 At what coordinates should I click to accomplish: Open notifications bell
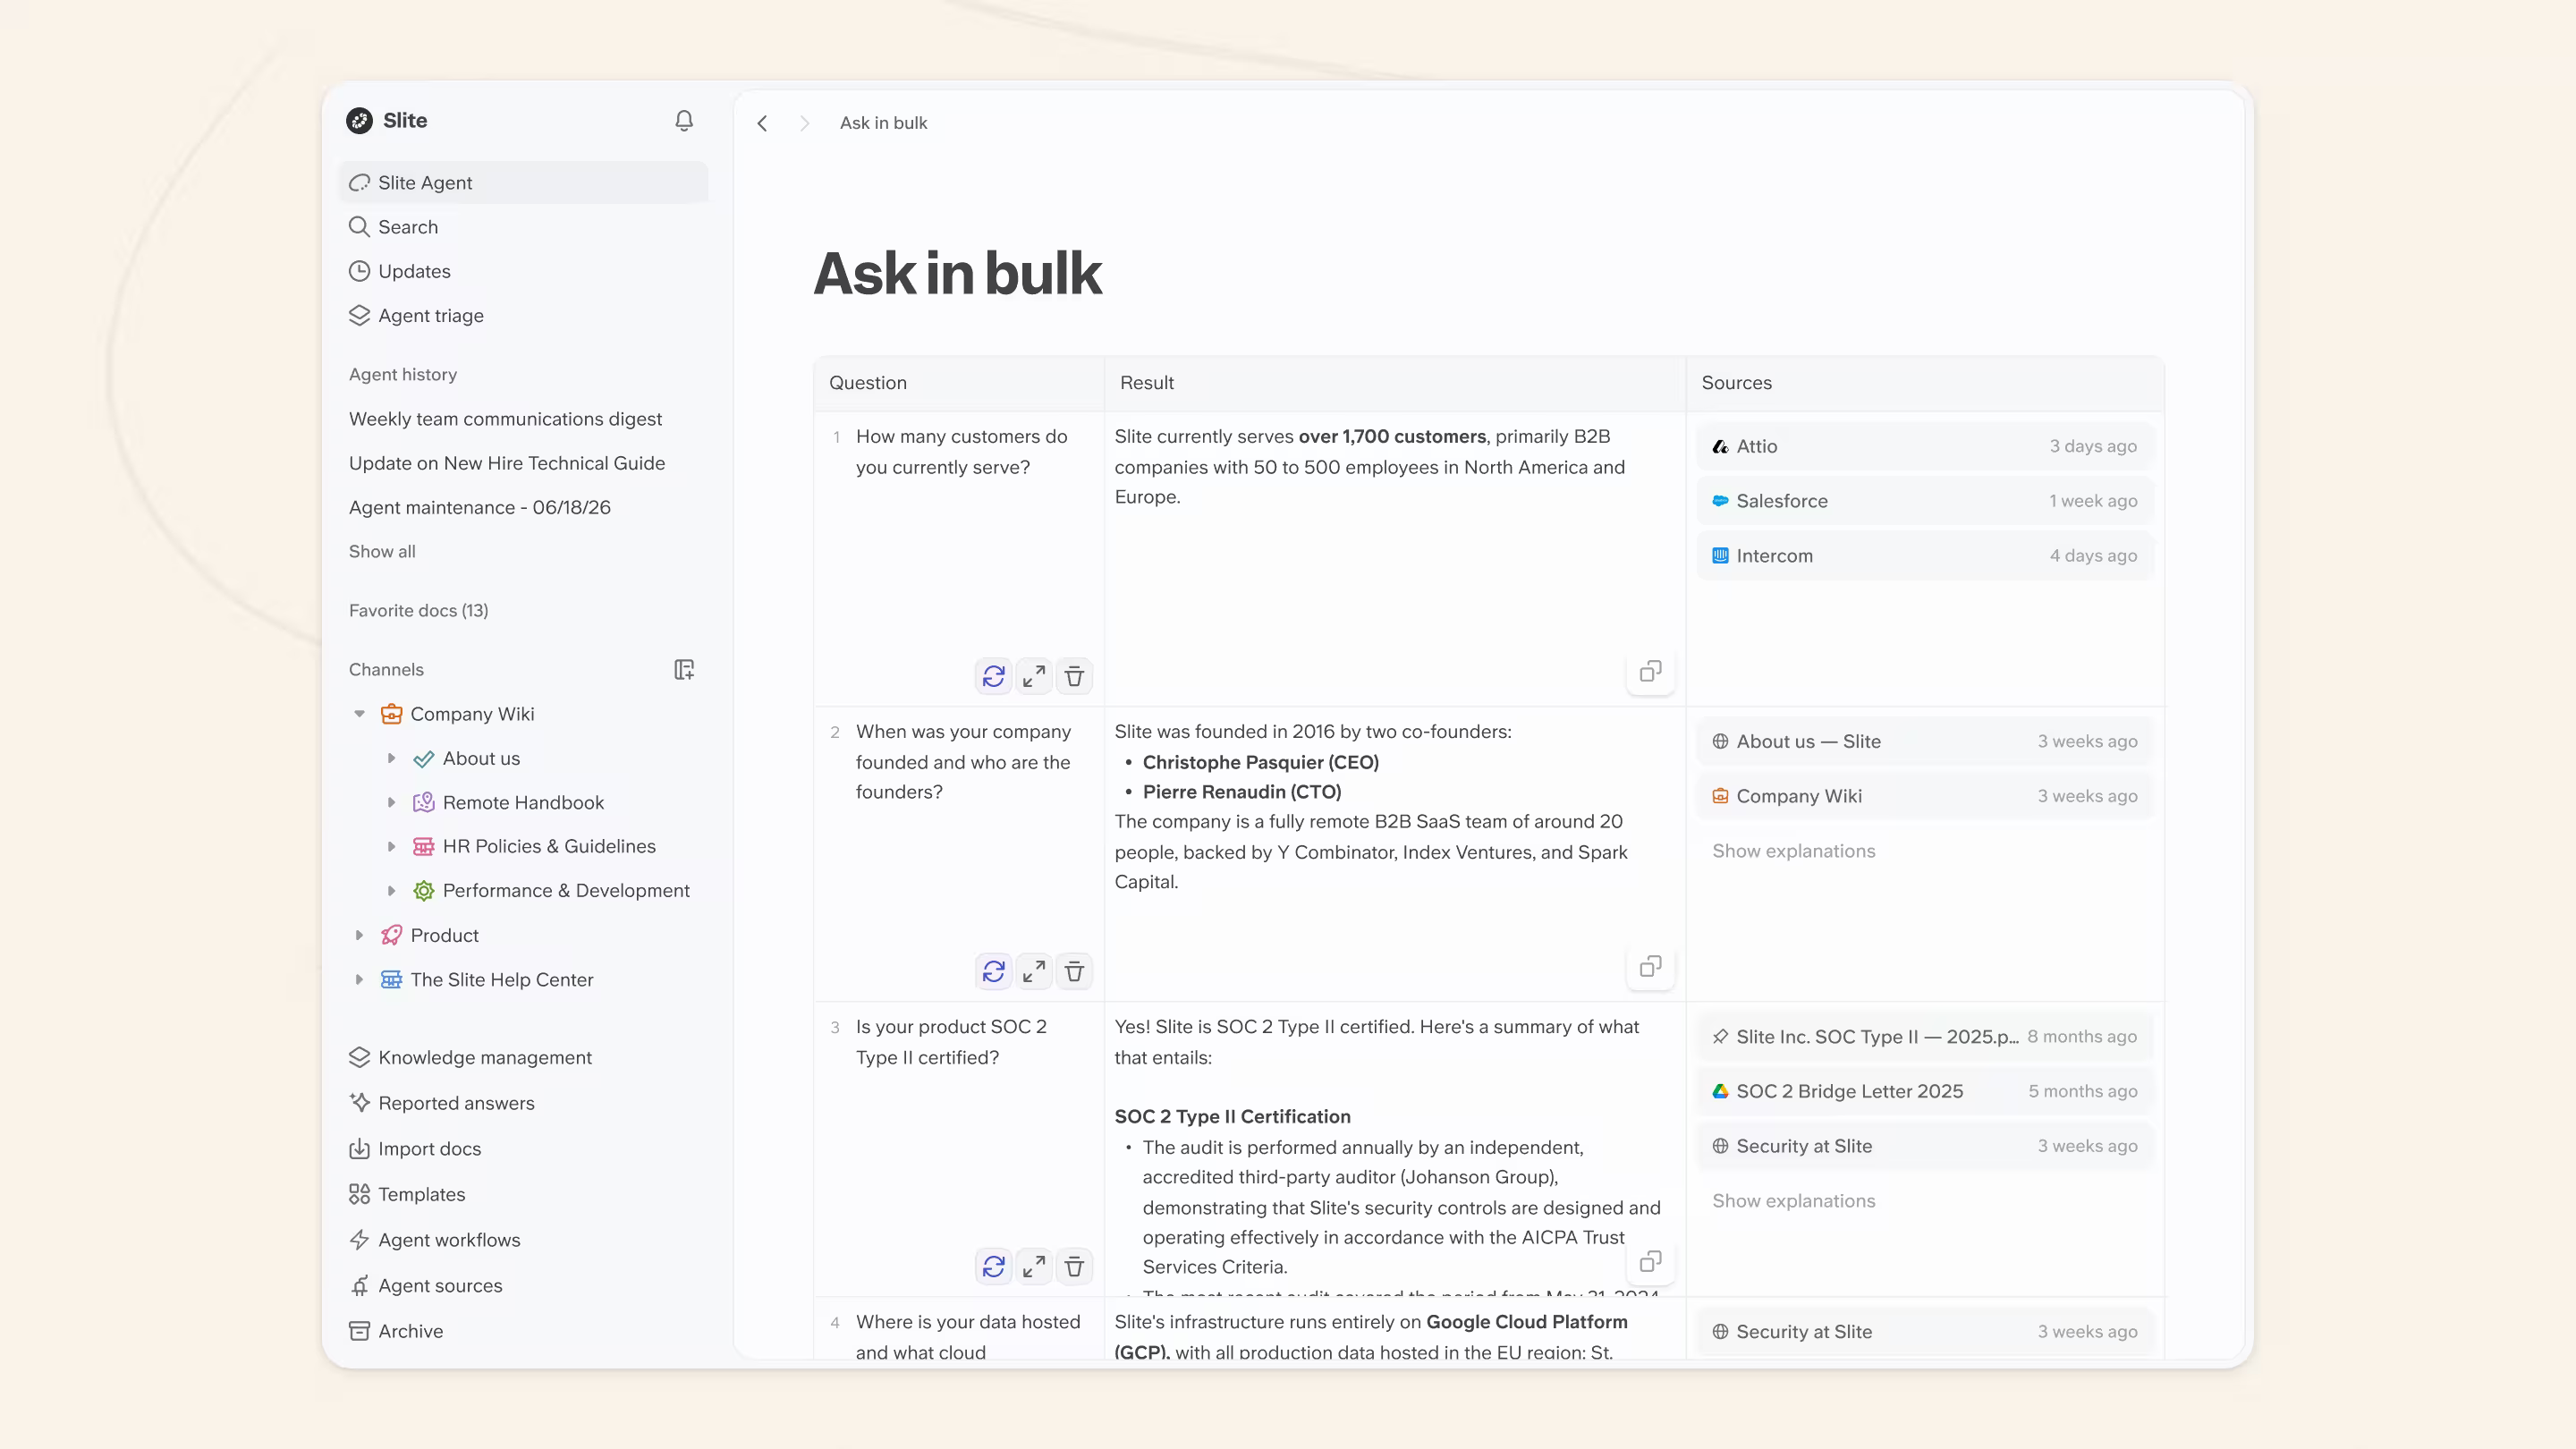[x=684, y=121]
